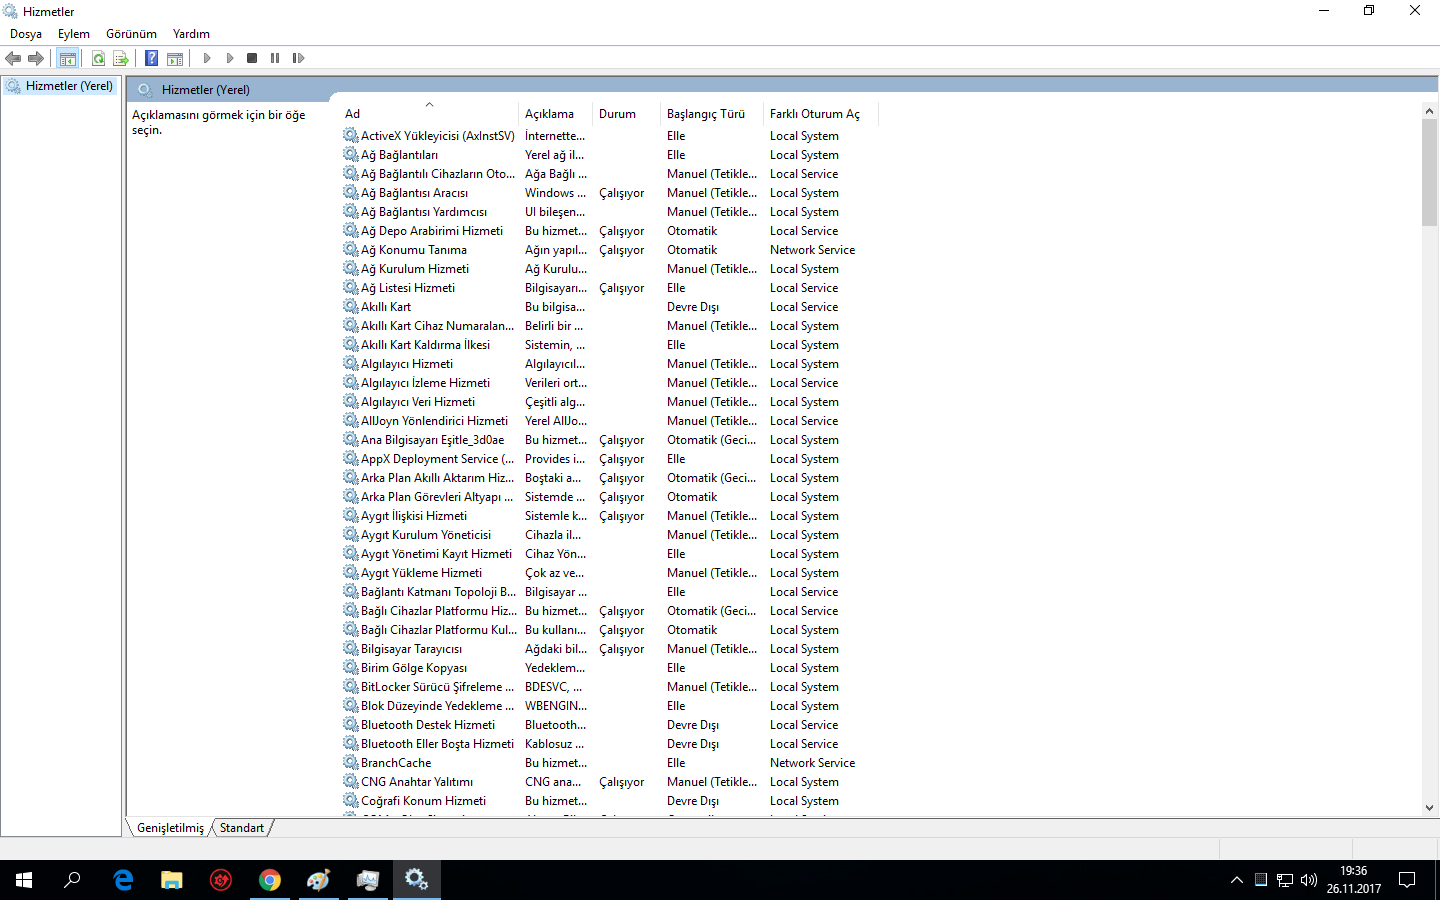This screenshot has height=900, width=1440.
Task: Open Windows Start menu
Action: (24, 880)
